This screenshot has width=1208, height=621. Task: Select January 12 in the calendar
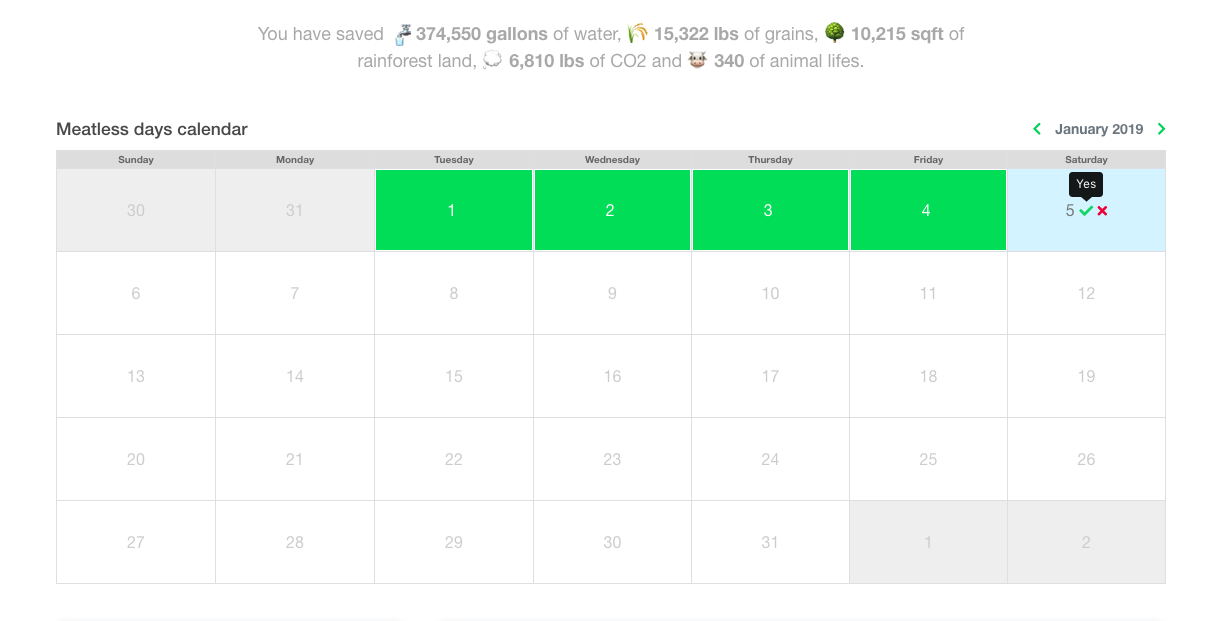(x=1086, y=293)
